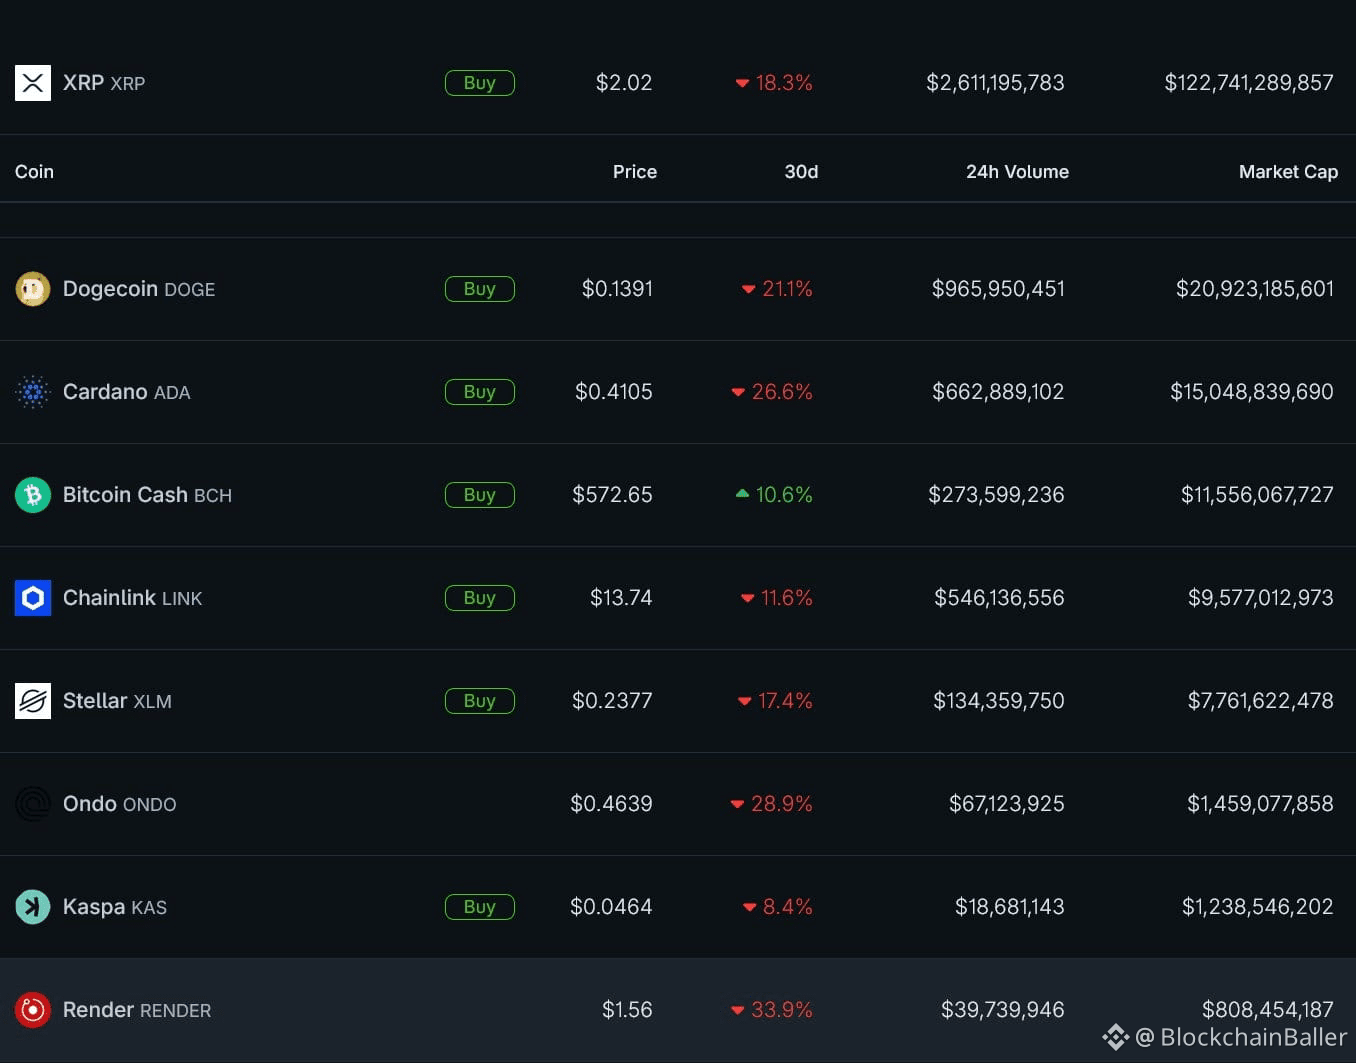Click the @BlockchainBaller attribution link
Screen dimensions: 1356x1063
coord(1240,1037)
